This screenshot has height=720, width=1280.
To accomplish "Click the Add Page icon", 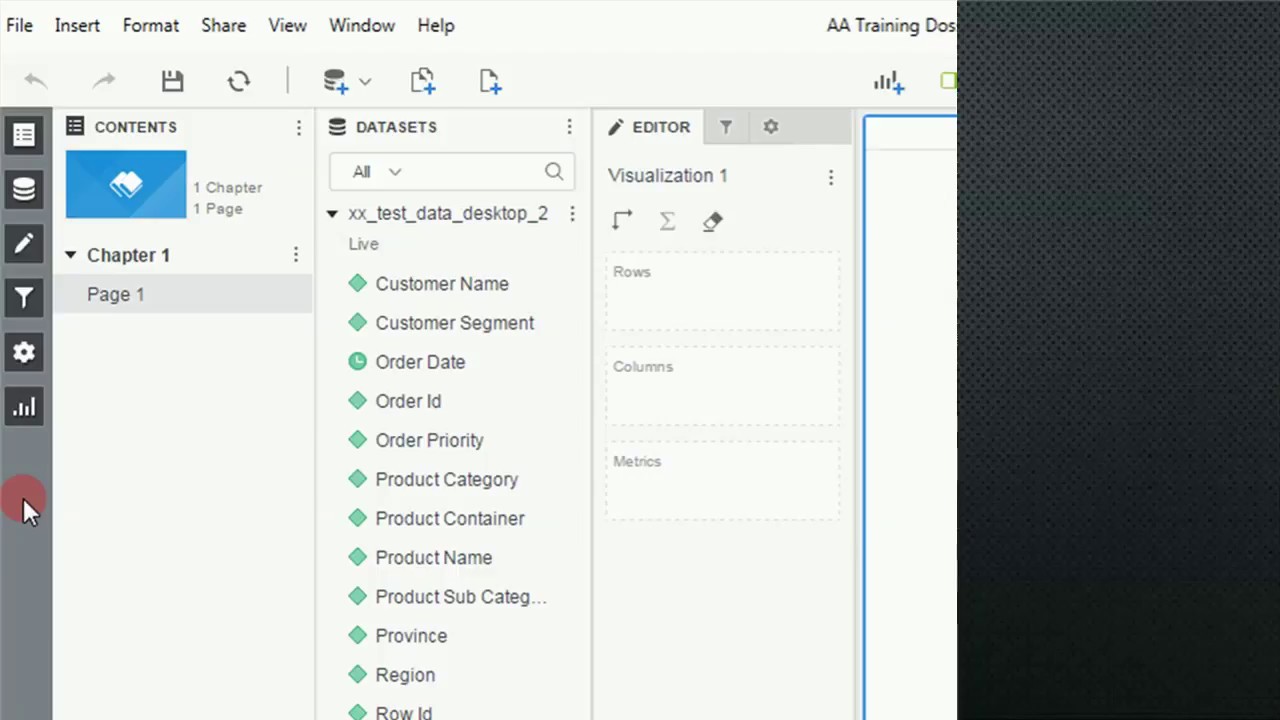I will (490, 81).
